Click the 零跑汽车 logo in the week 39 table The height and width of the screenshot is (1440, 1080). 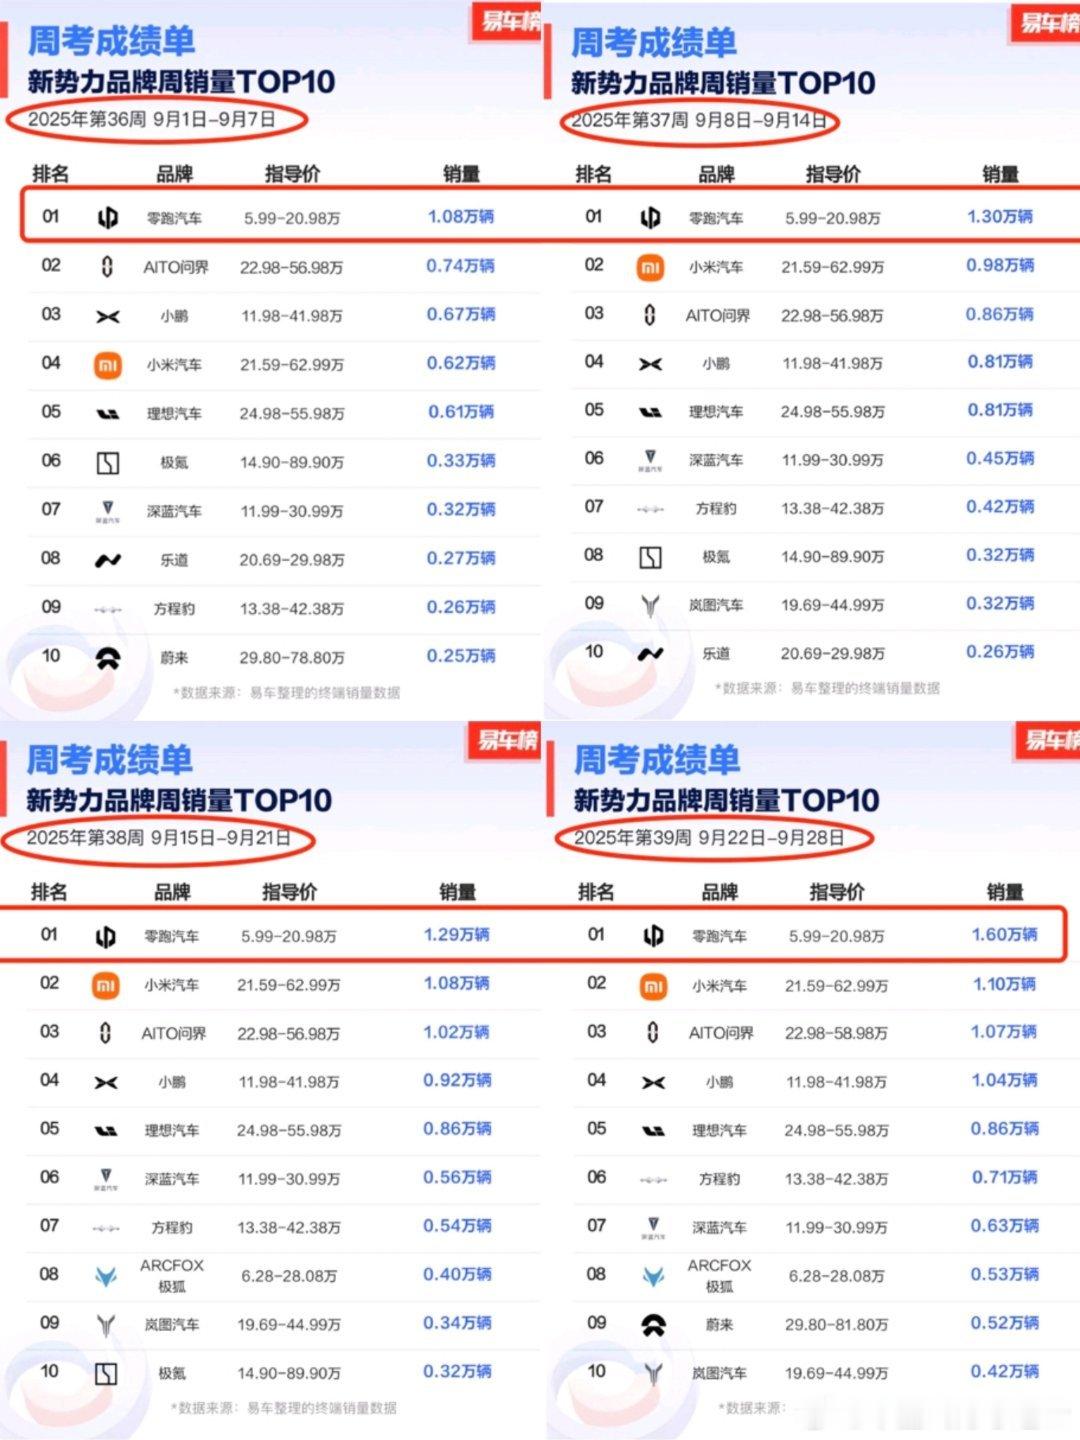(653, 936)
